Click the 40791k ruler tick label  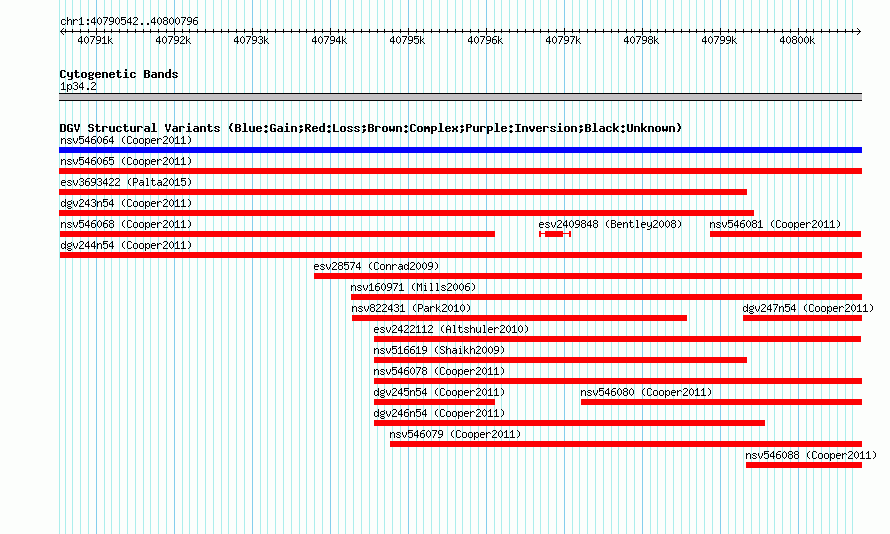95,40
